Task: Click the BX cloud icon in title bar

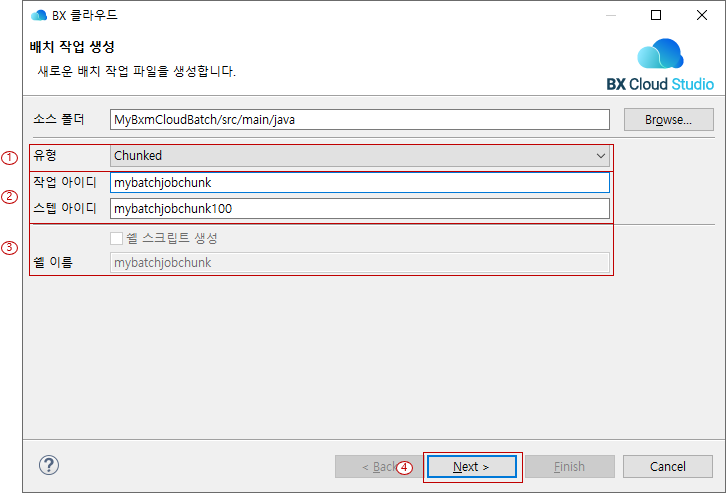Action: 39,15
